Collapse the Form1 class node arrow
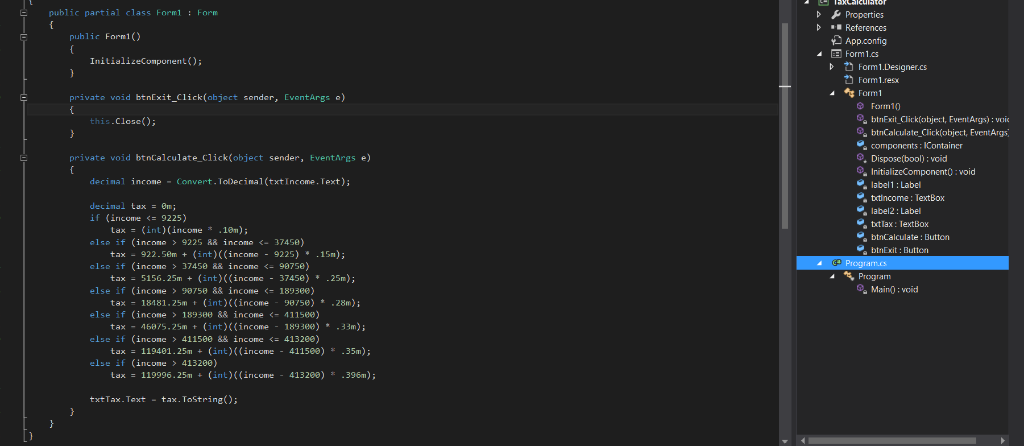The width and height of the screenshot is (1024, 446). pyautogui.click(x=832, y=93)
